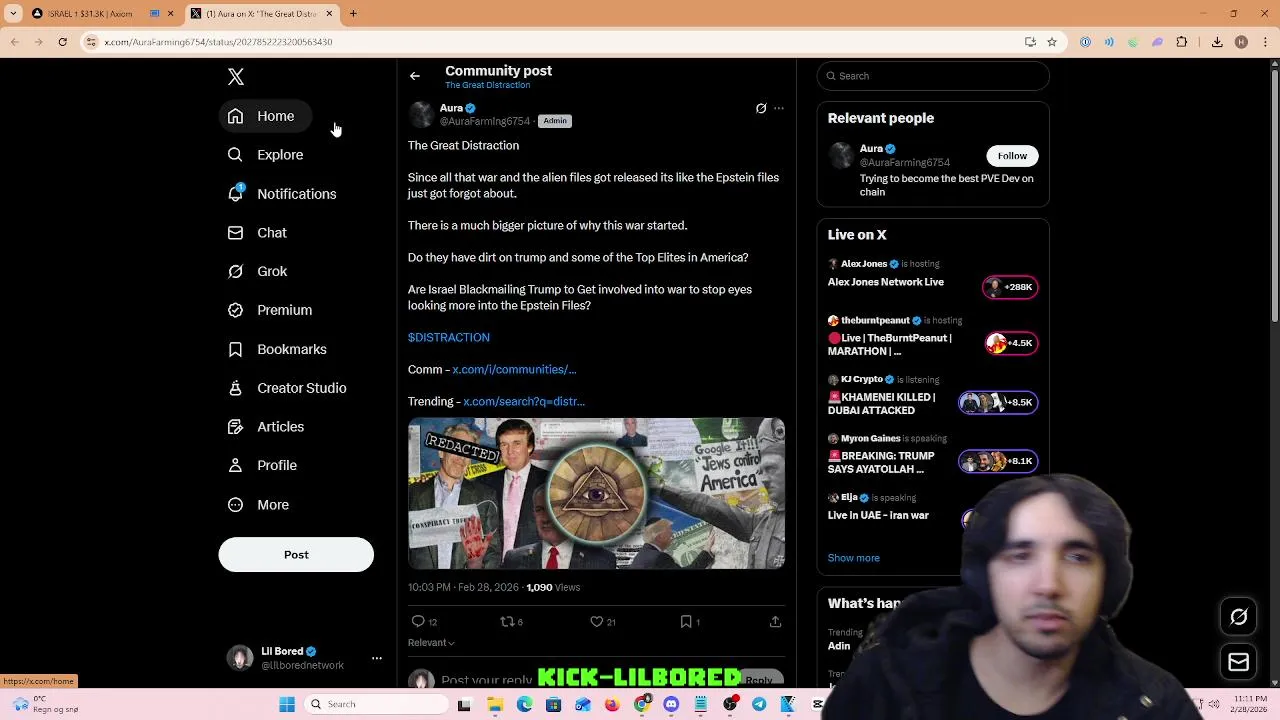Expand the Relevant replies sort dropdown
This screenshot has width=1280, height=720.
tap(431, 643)
